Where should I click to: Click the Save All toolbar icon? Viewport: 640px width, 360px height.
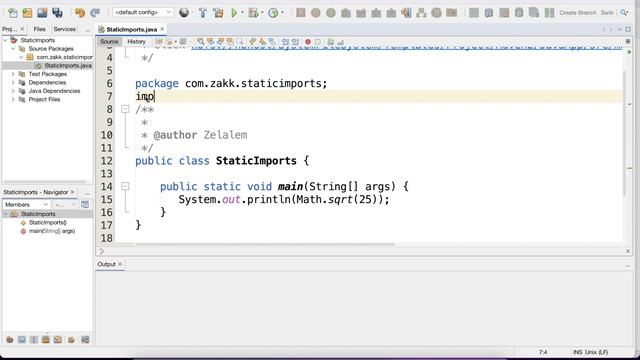[x=57, y=13]
